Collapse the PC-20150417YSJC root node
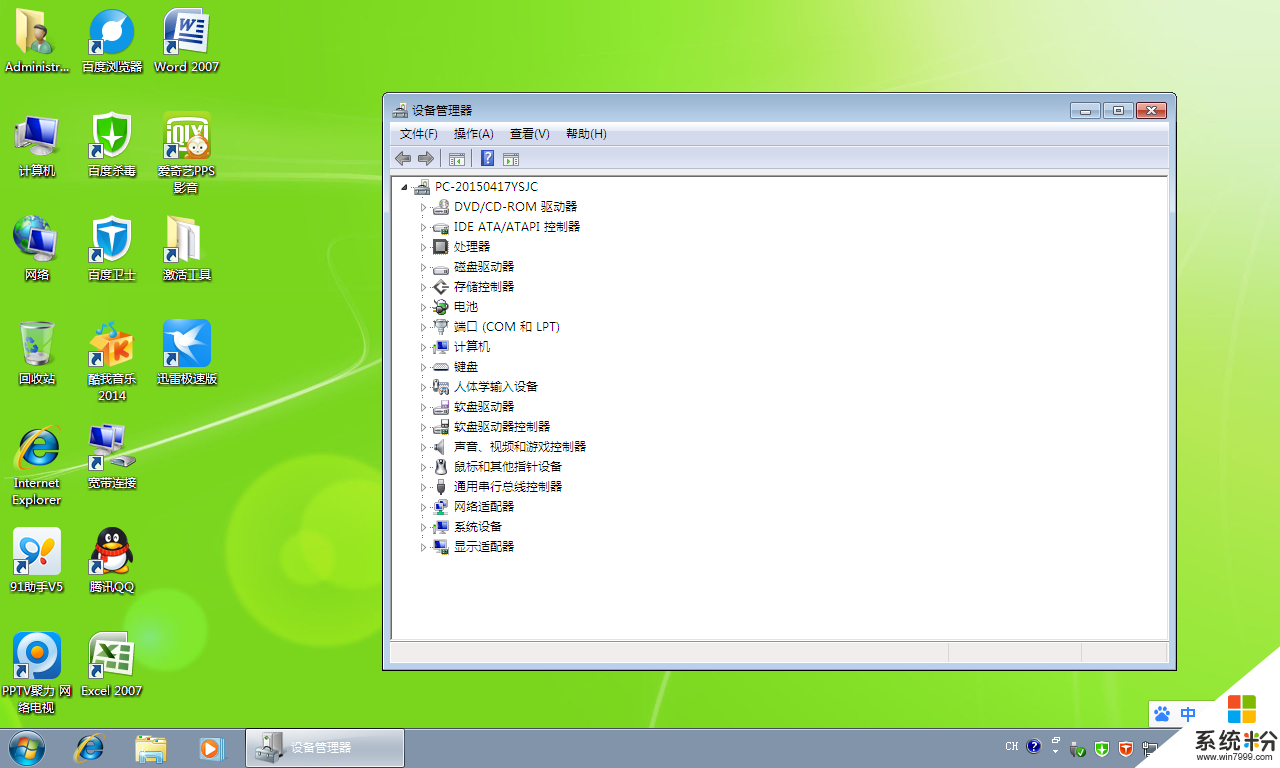 (x=404, y=187)
